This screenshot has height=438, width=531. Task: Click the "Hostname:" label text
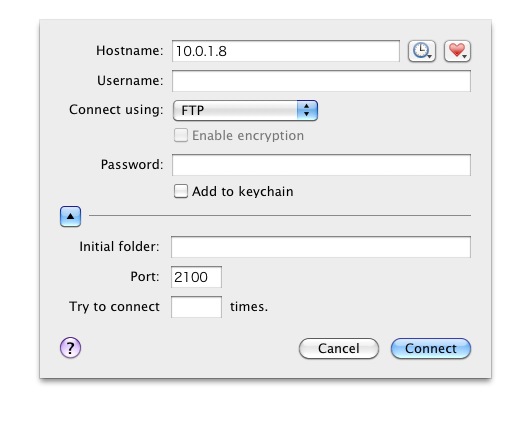[130, 50]
